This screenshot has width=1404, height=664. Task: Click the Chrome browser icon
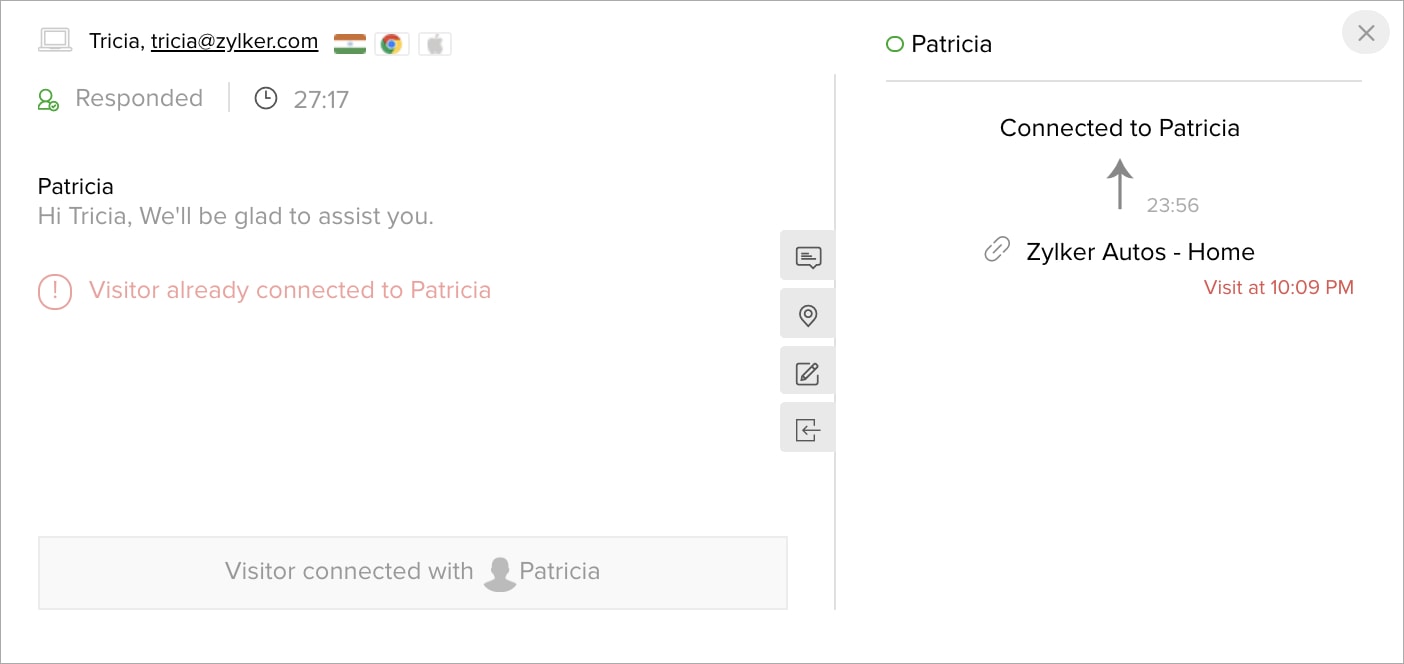coord(391,43)
